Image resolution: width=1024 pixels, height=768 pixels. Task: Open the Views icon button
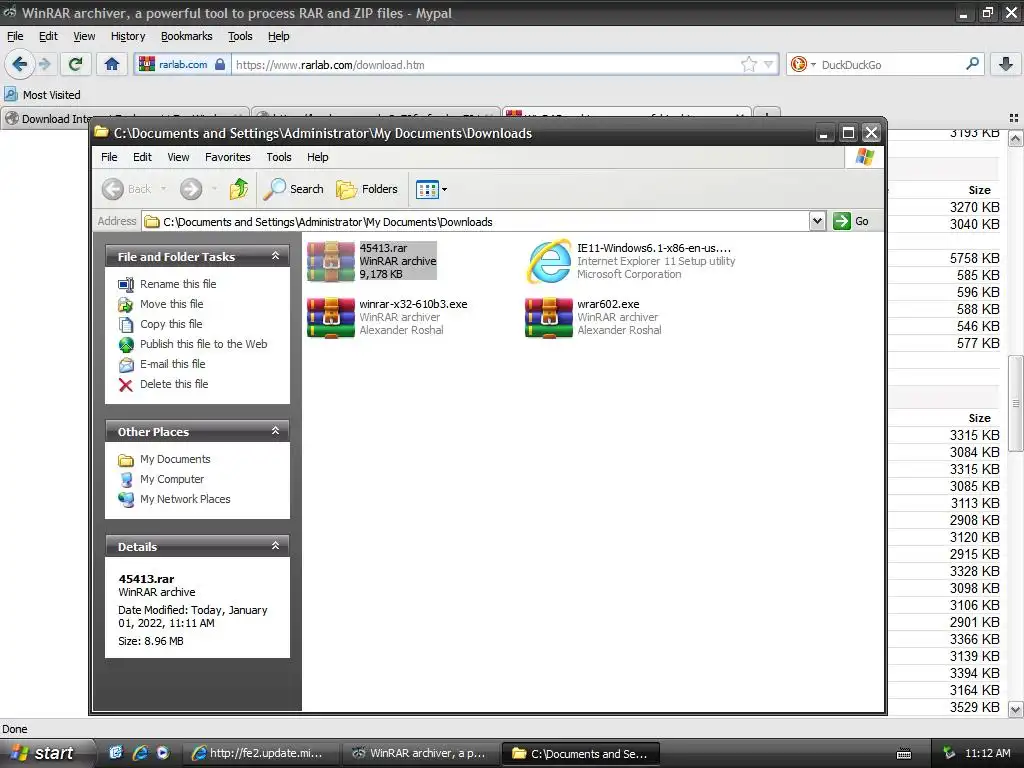click(x=427, y=190)
